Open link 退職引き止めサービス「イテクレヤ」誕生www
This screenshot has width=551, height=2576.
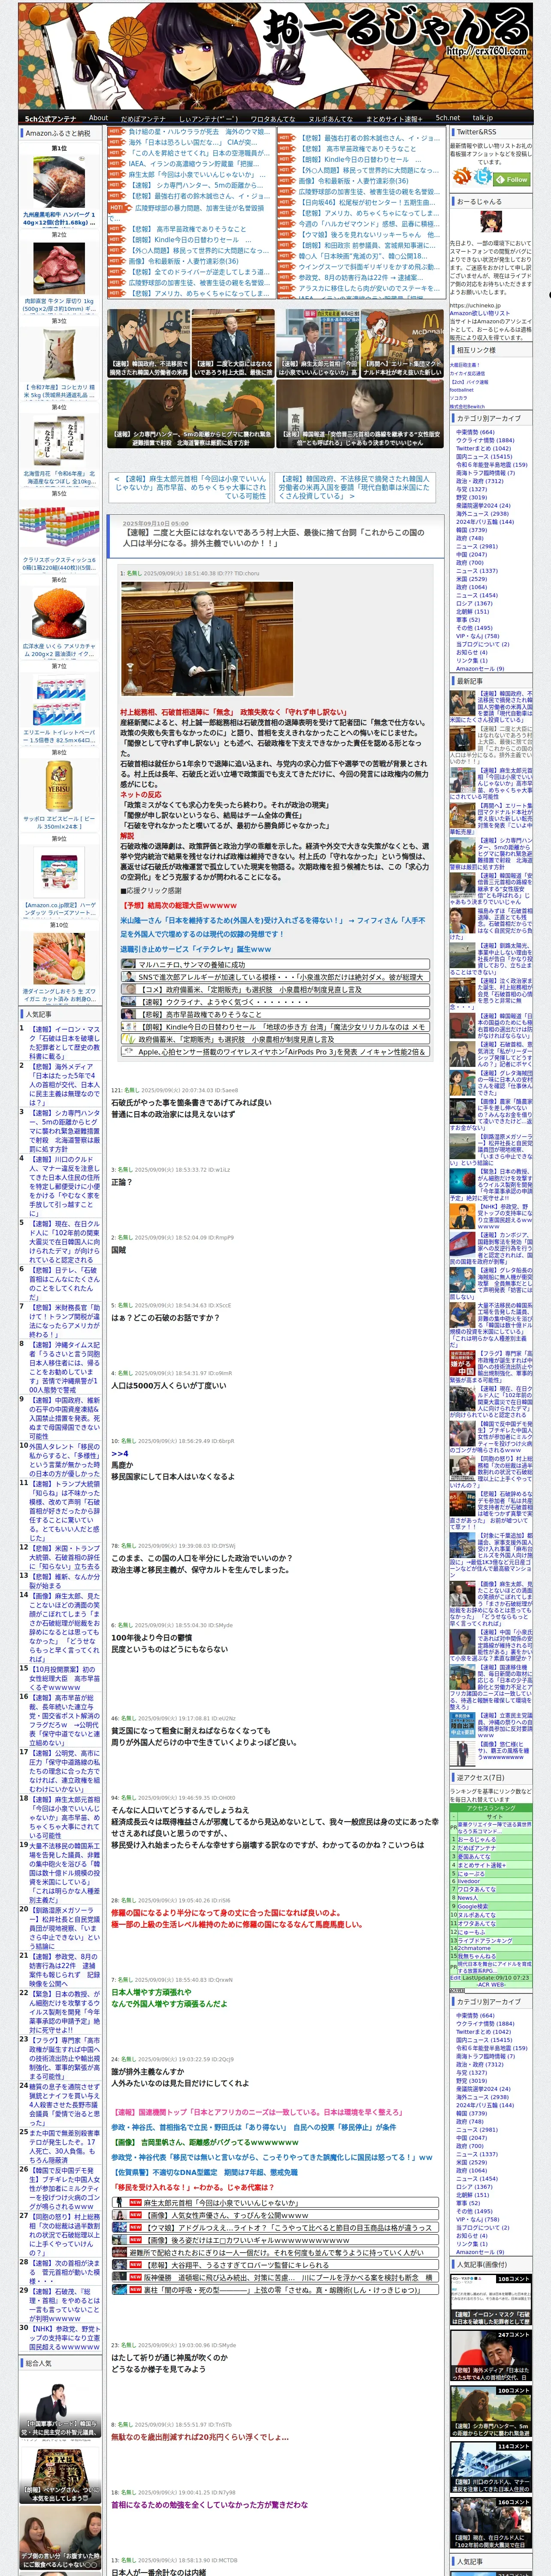click(196, 949)
